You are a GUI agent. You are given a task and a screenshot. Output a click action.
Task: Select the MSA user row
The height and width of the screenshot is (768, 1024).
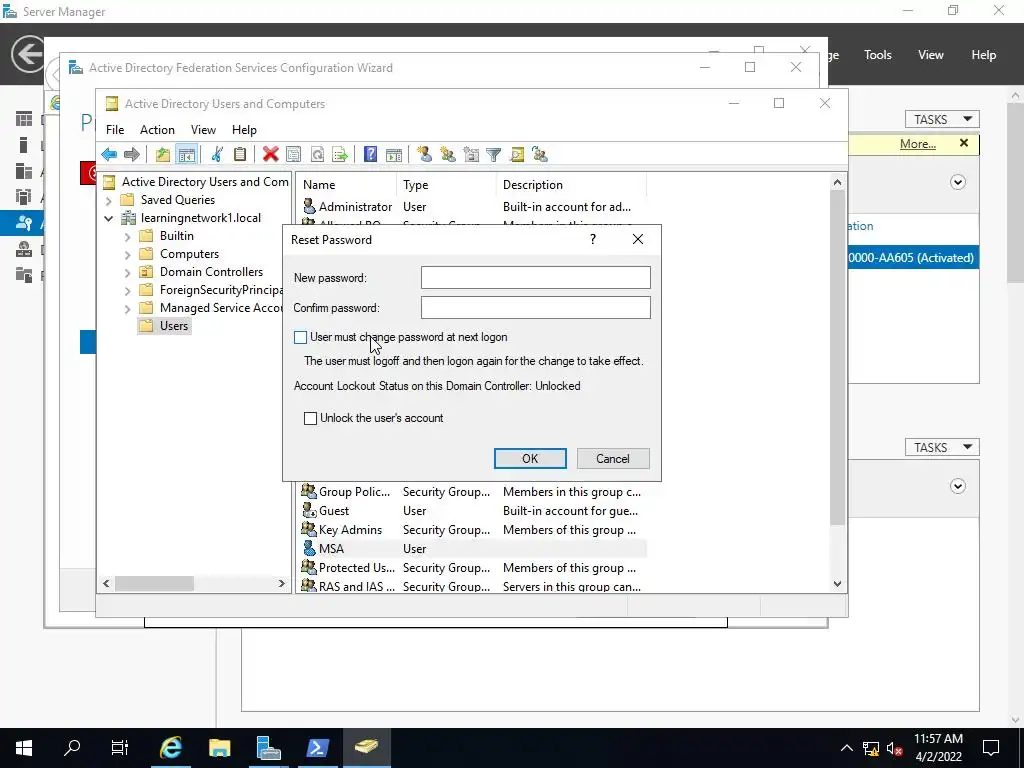point(474,549)
